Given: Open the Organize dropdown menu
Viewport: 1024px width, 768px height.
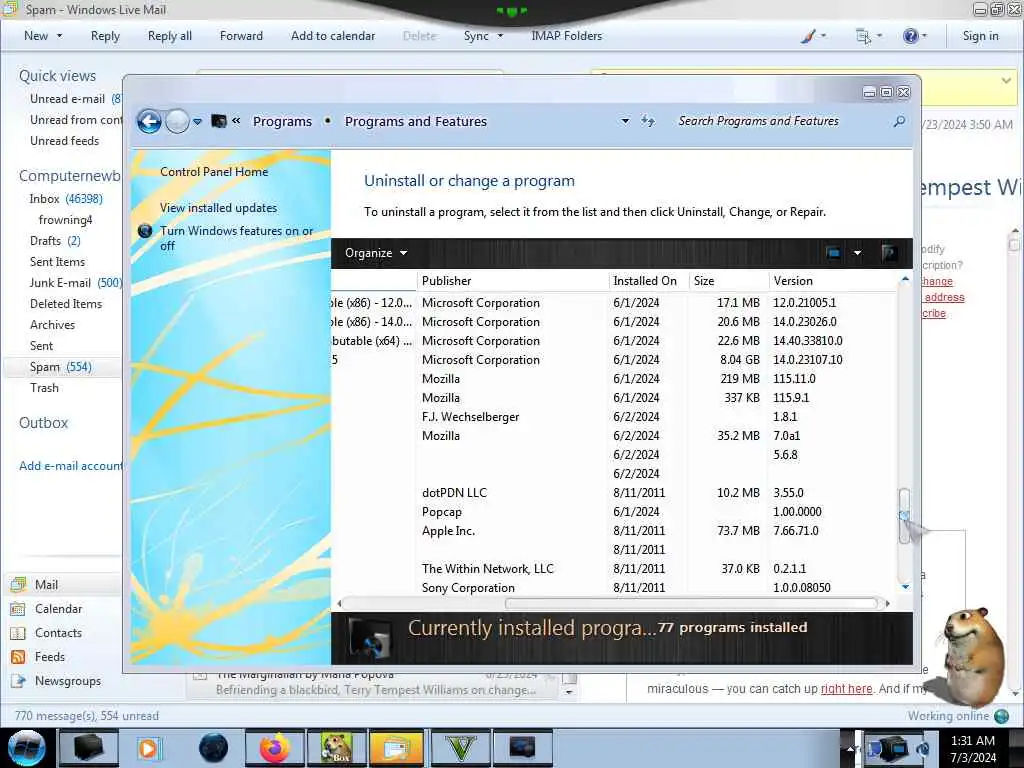Looking at the screenshot, I should [x=376, y=253].
